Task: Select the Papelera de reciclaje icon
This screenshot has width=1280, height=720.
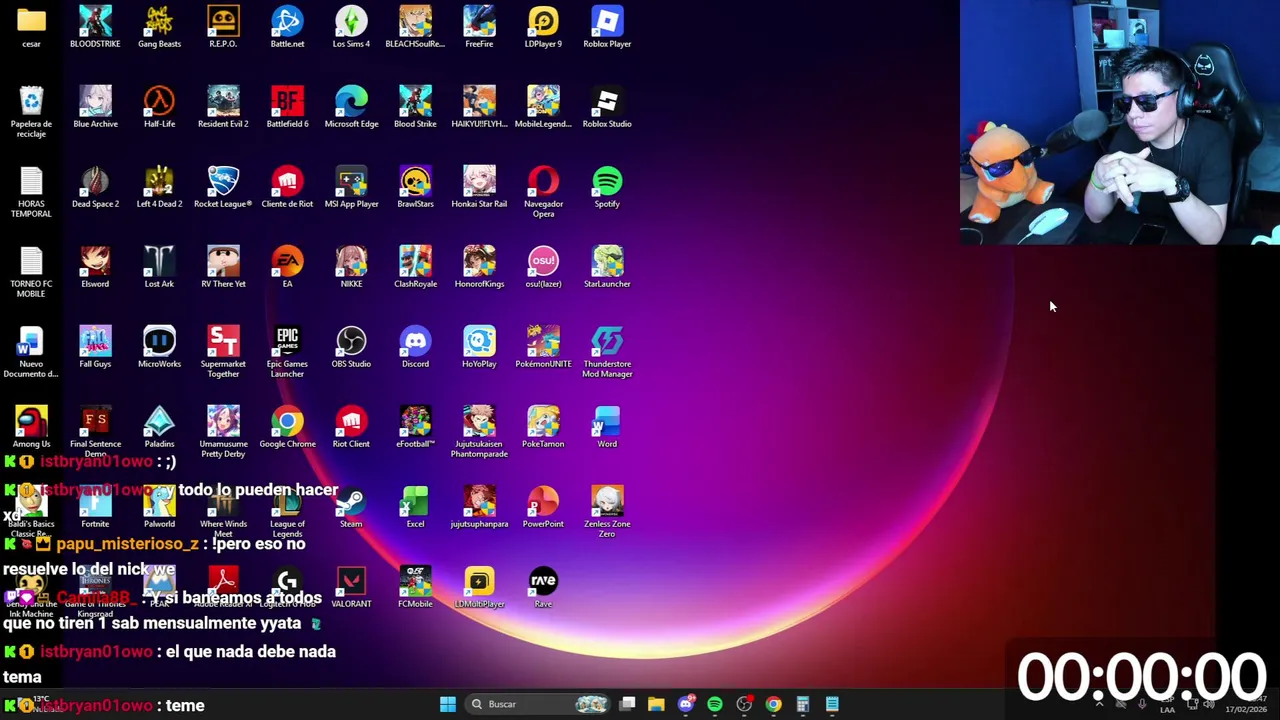Action: click(x=31, y=112)
